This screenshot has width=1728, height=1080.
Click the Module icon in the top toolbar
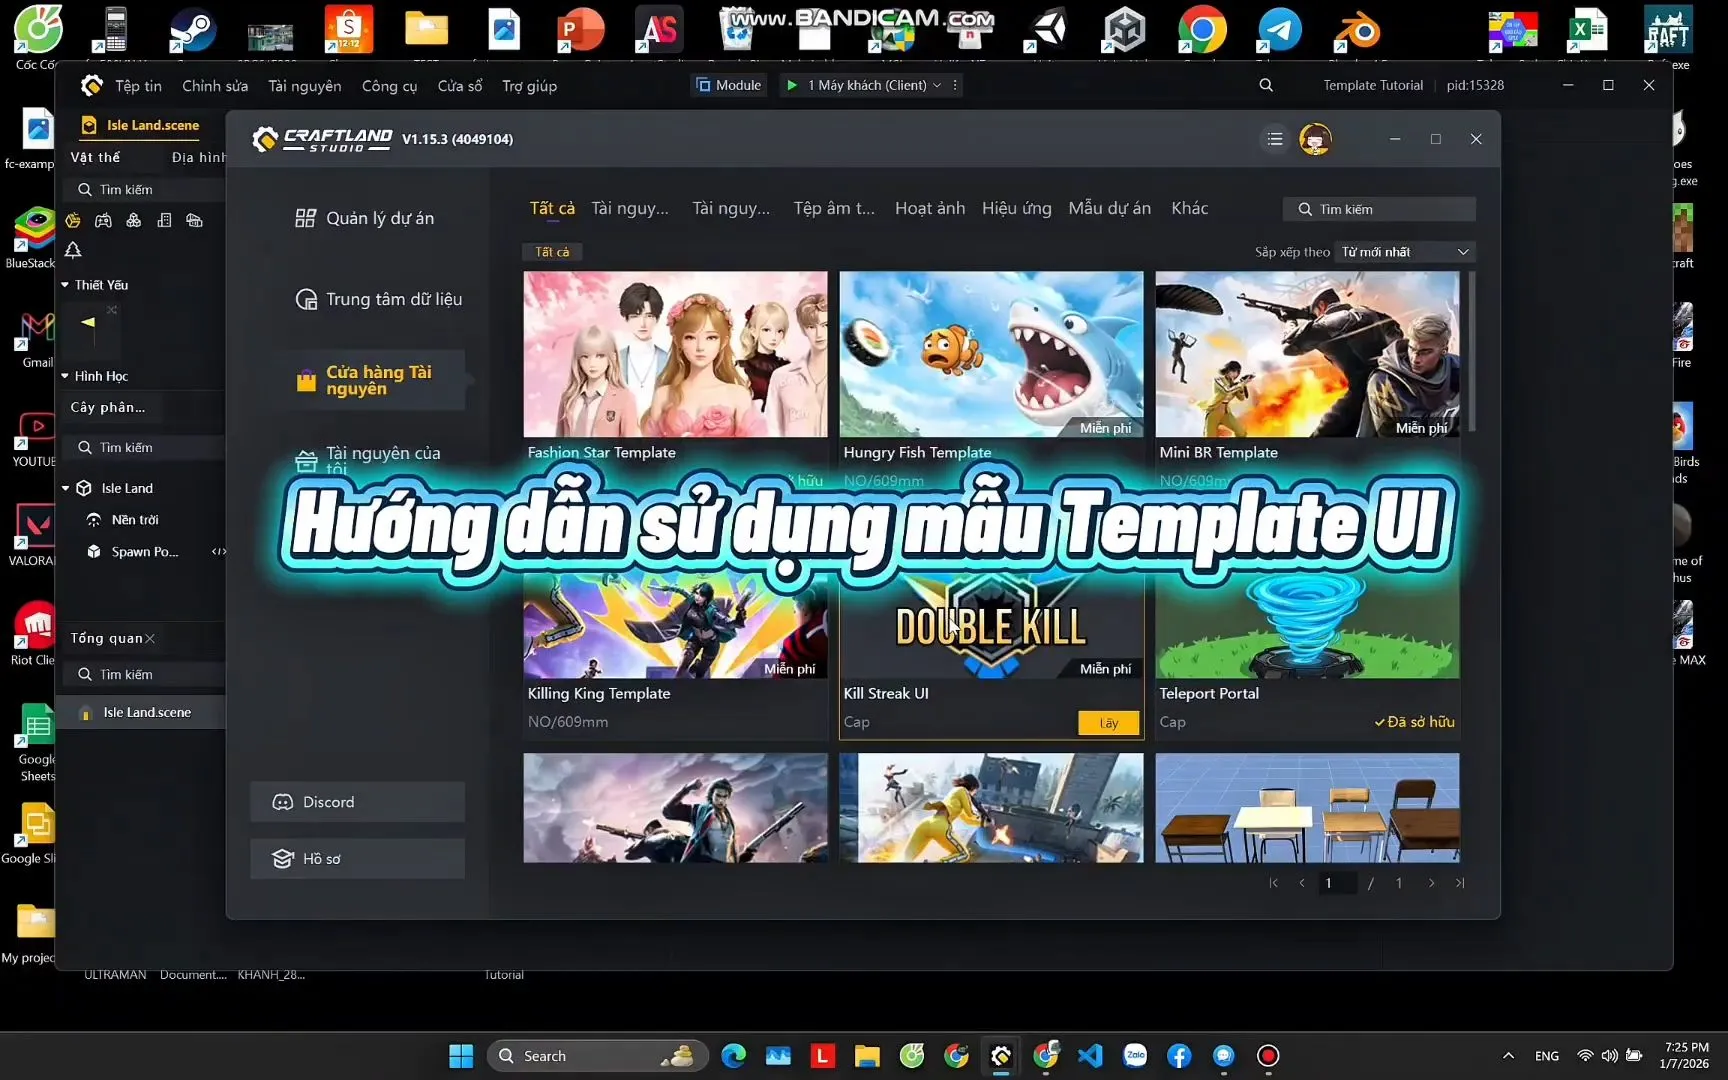pyautogui.click(x=703, y=85)
